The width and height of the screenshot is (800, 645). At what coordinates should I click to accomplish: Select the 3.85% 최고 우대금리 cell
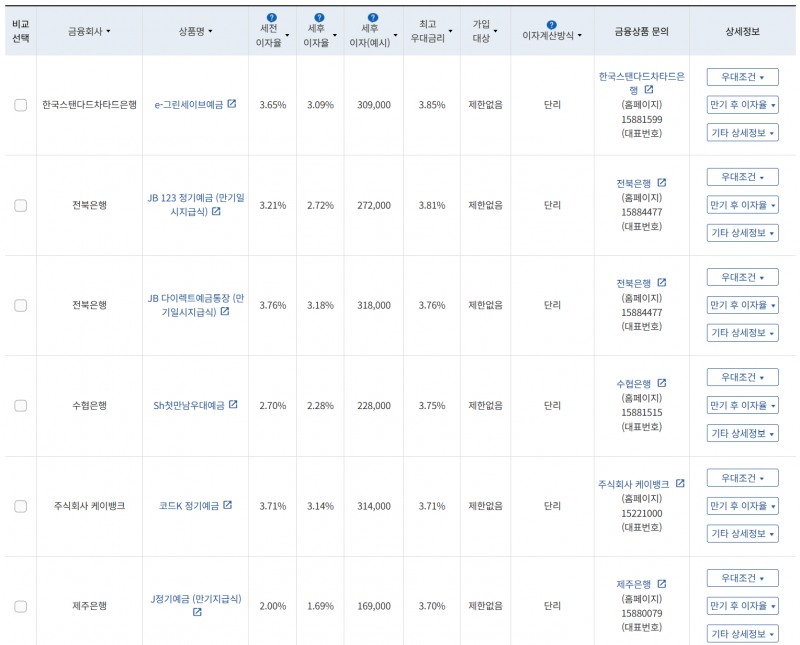point(432,105)
